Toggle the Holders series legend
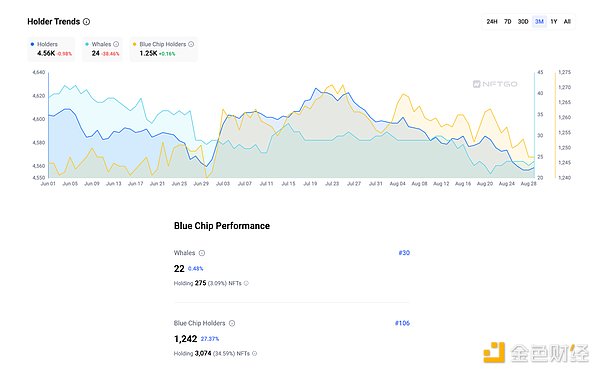The width and height of the screenshot is (600, 374). coord(51,49)
